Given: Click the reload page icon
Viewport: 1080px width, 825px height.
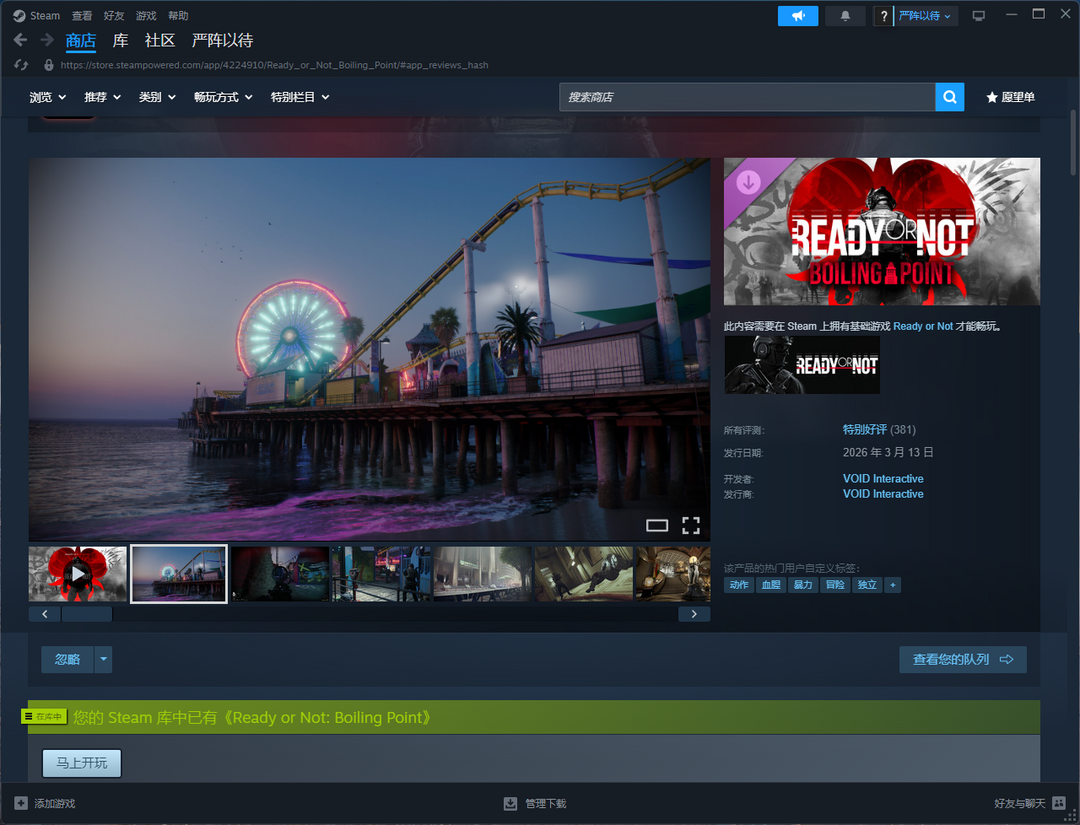Looking at the screenshot, I should pos(22,65).
